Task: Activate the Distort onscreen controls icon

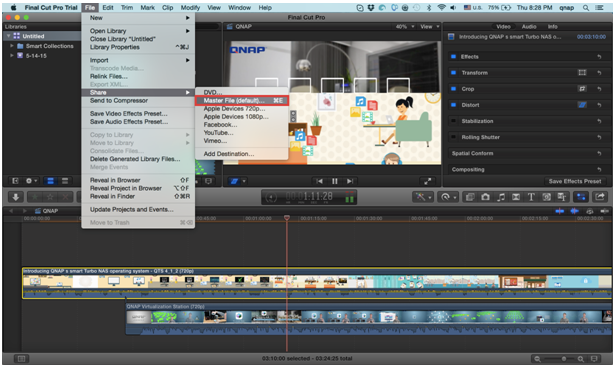Action: 582,105
